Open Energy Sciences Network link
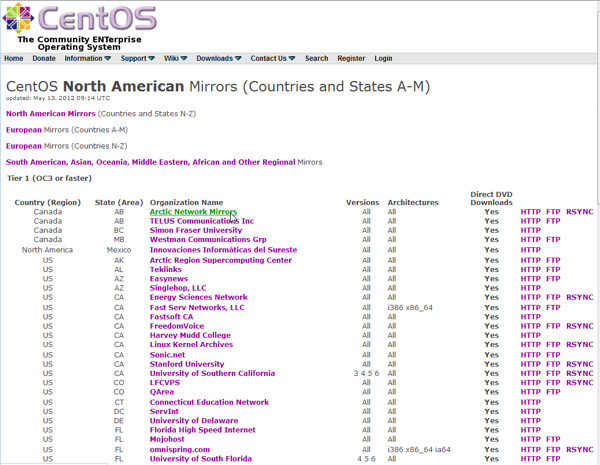The image size is (600, 465). 199,297
